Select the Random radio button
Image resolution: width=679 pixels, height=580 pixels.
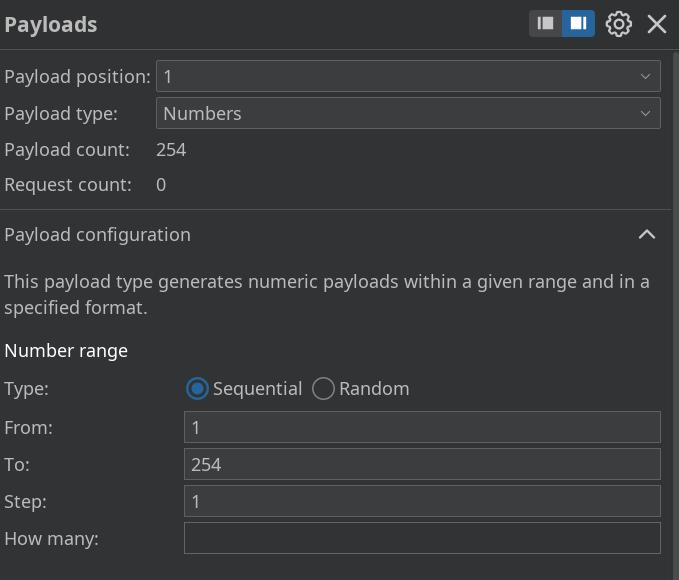(323, 388)
